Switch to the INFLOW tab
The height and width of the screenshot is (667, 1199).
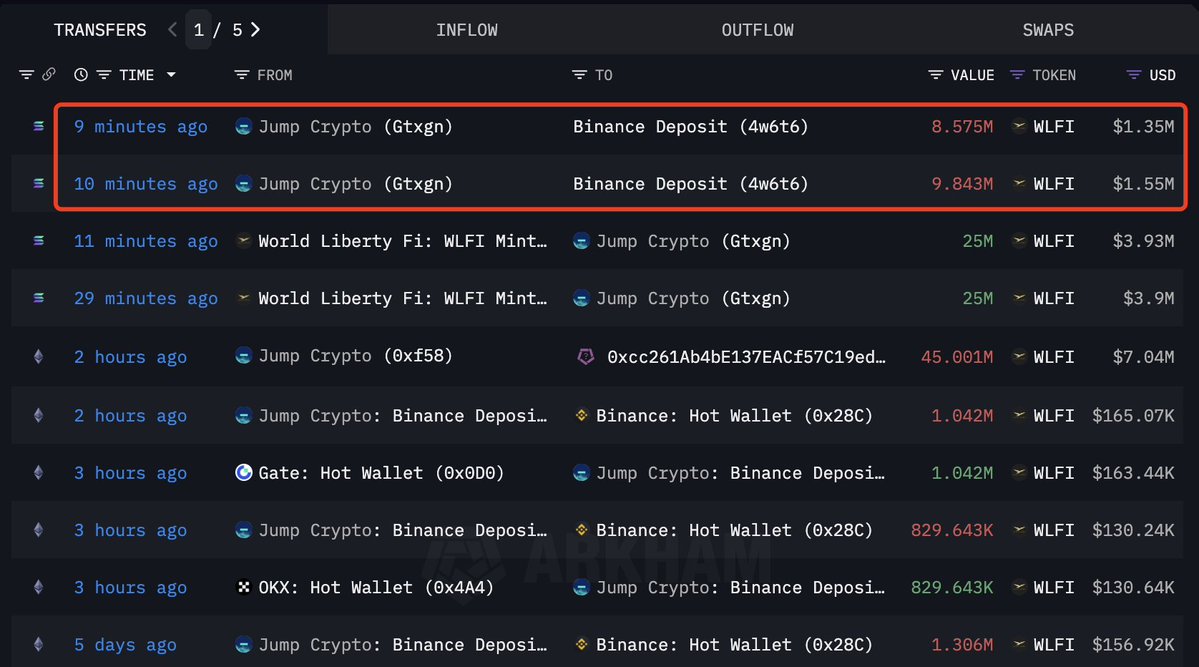[466, 30]
